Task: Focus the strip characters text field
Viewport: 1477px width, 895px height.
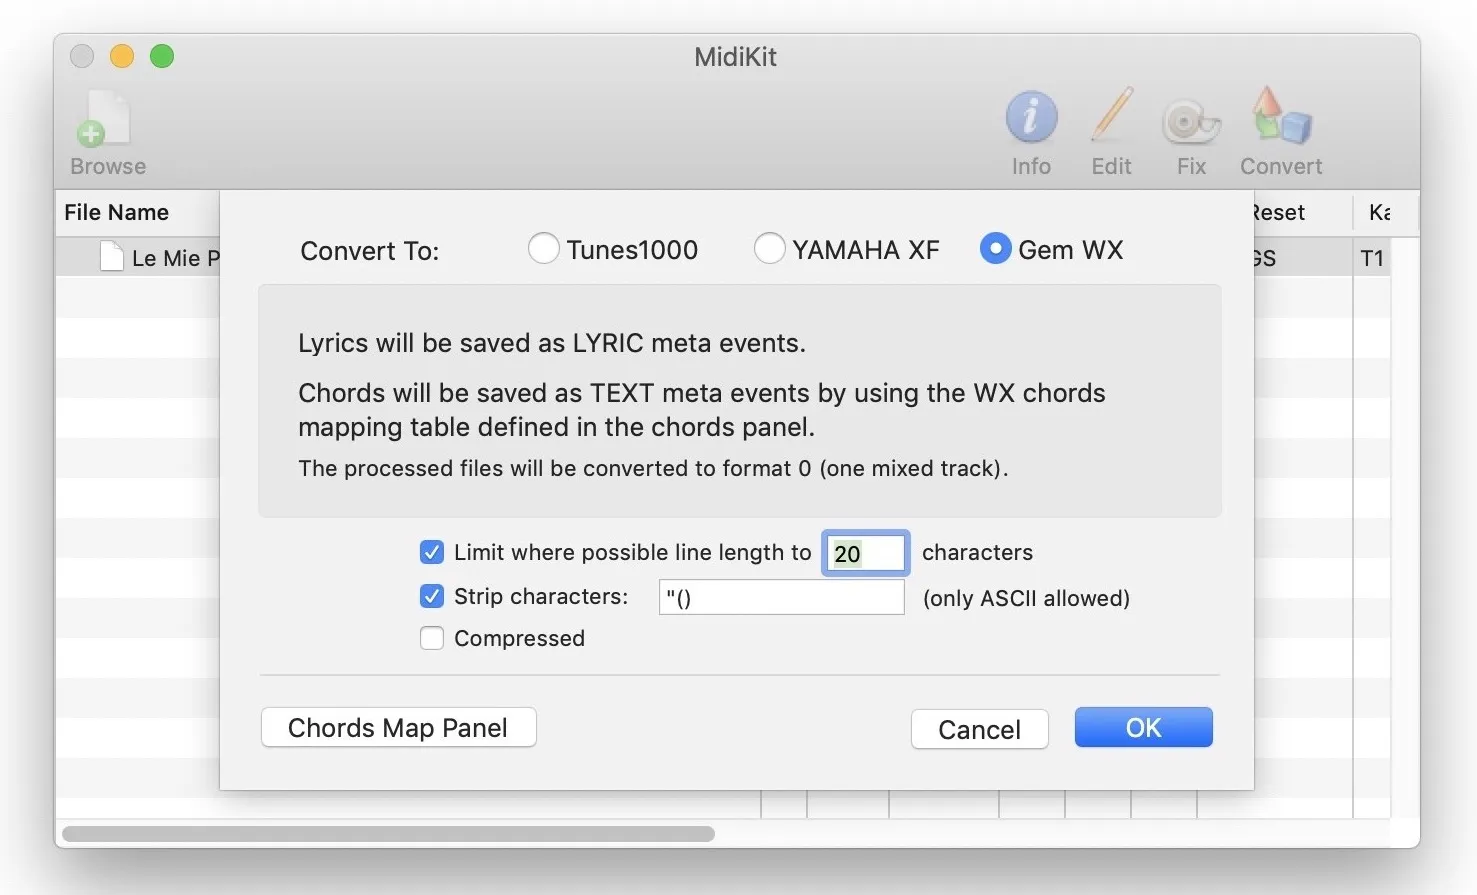Action: (781, 598)
